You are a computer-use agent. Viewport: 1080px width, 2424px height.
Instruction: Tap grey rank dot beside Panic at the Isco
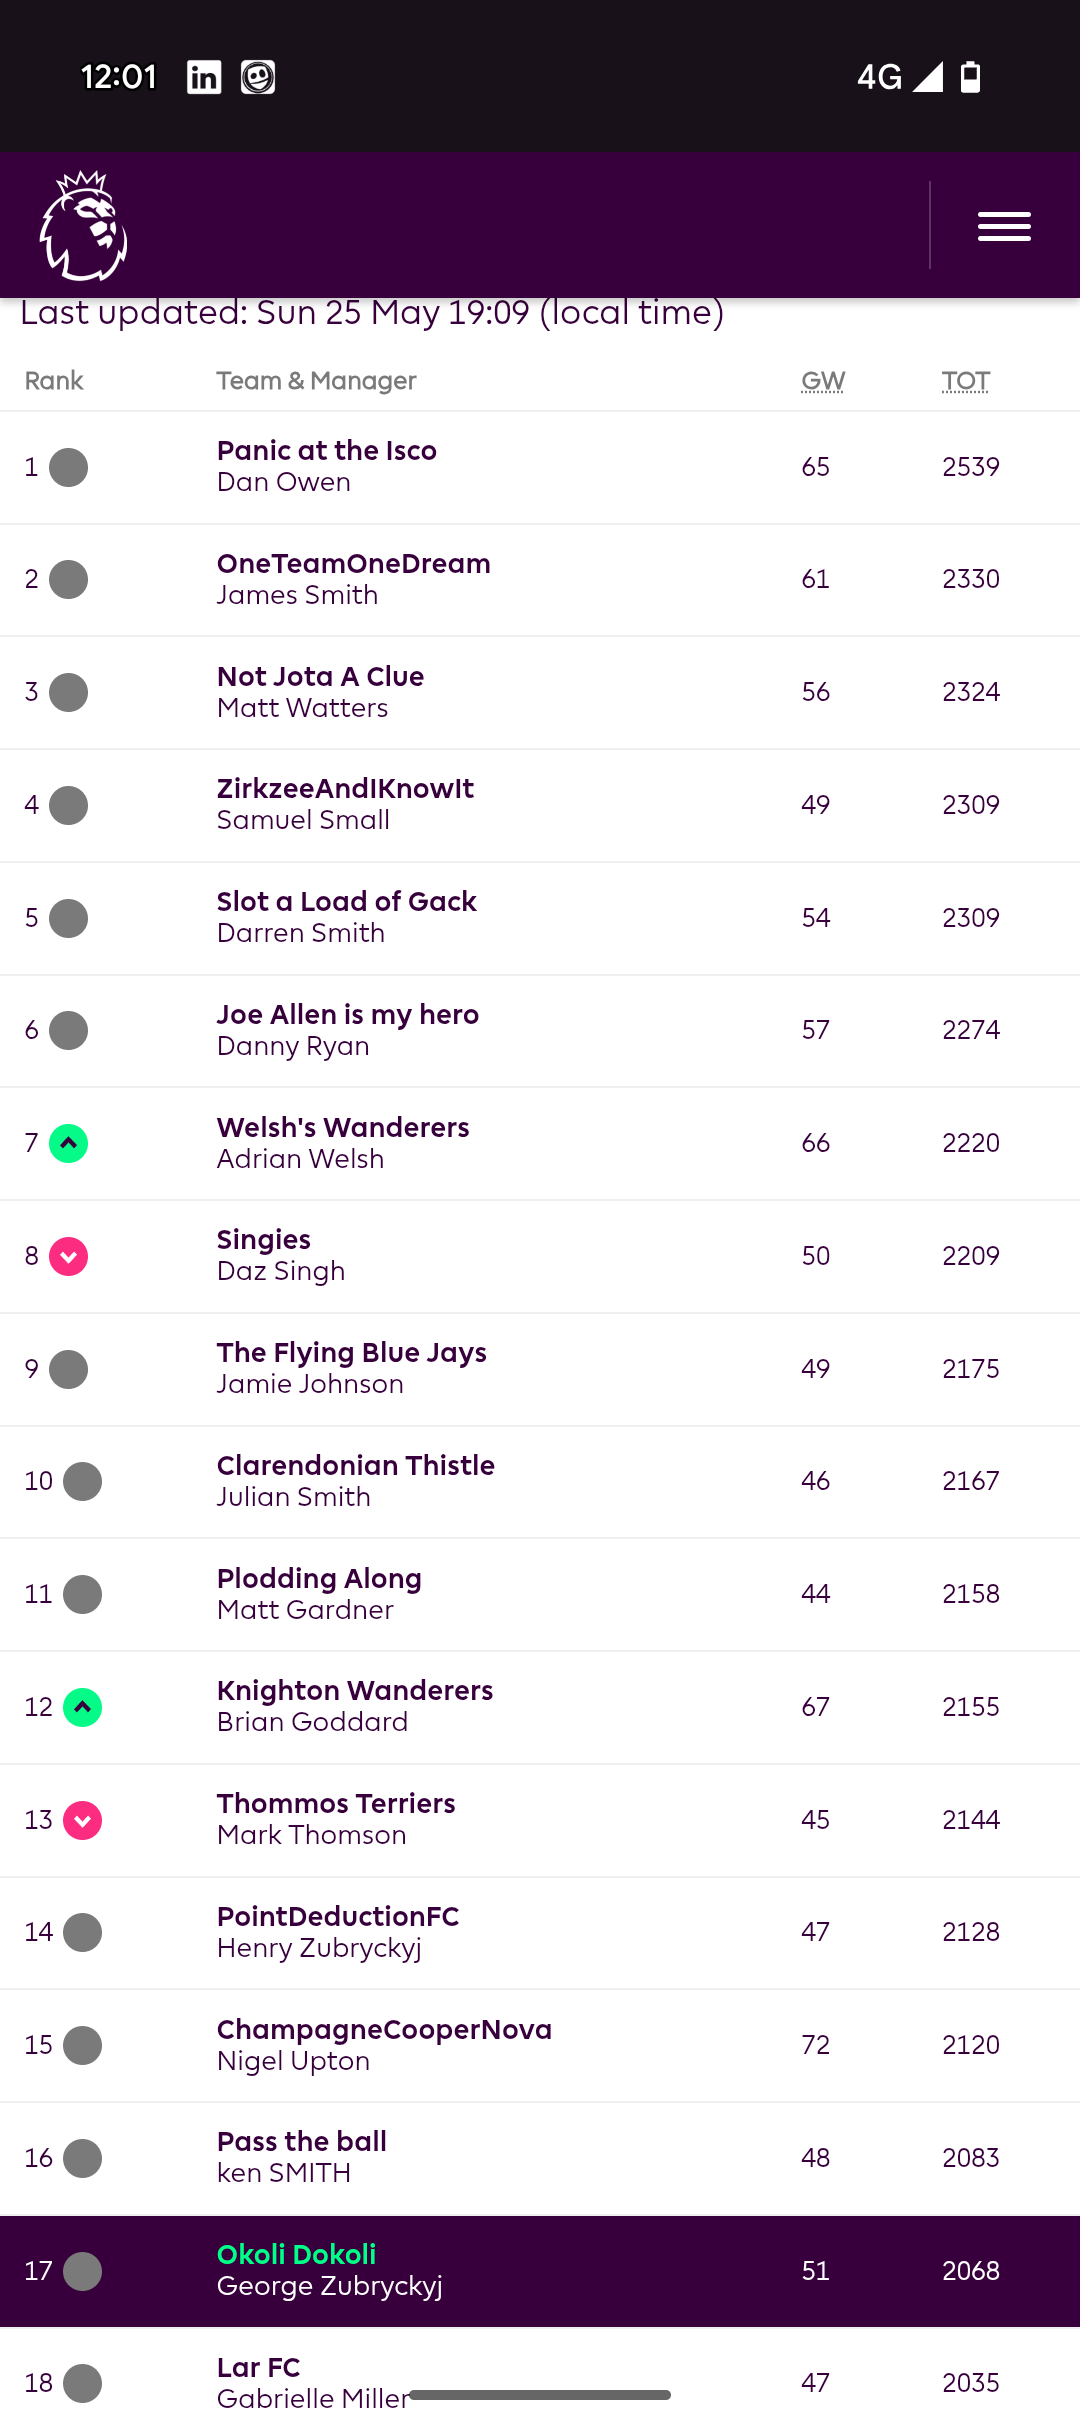click(69, 467)
